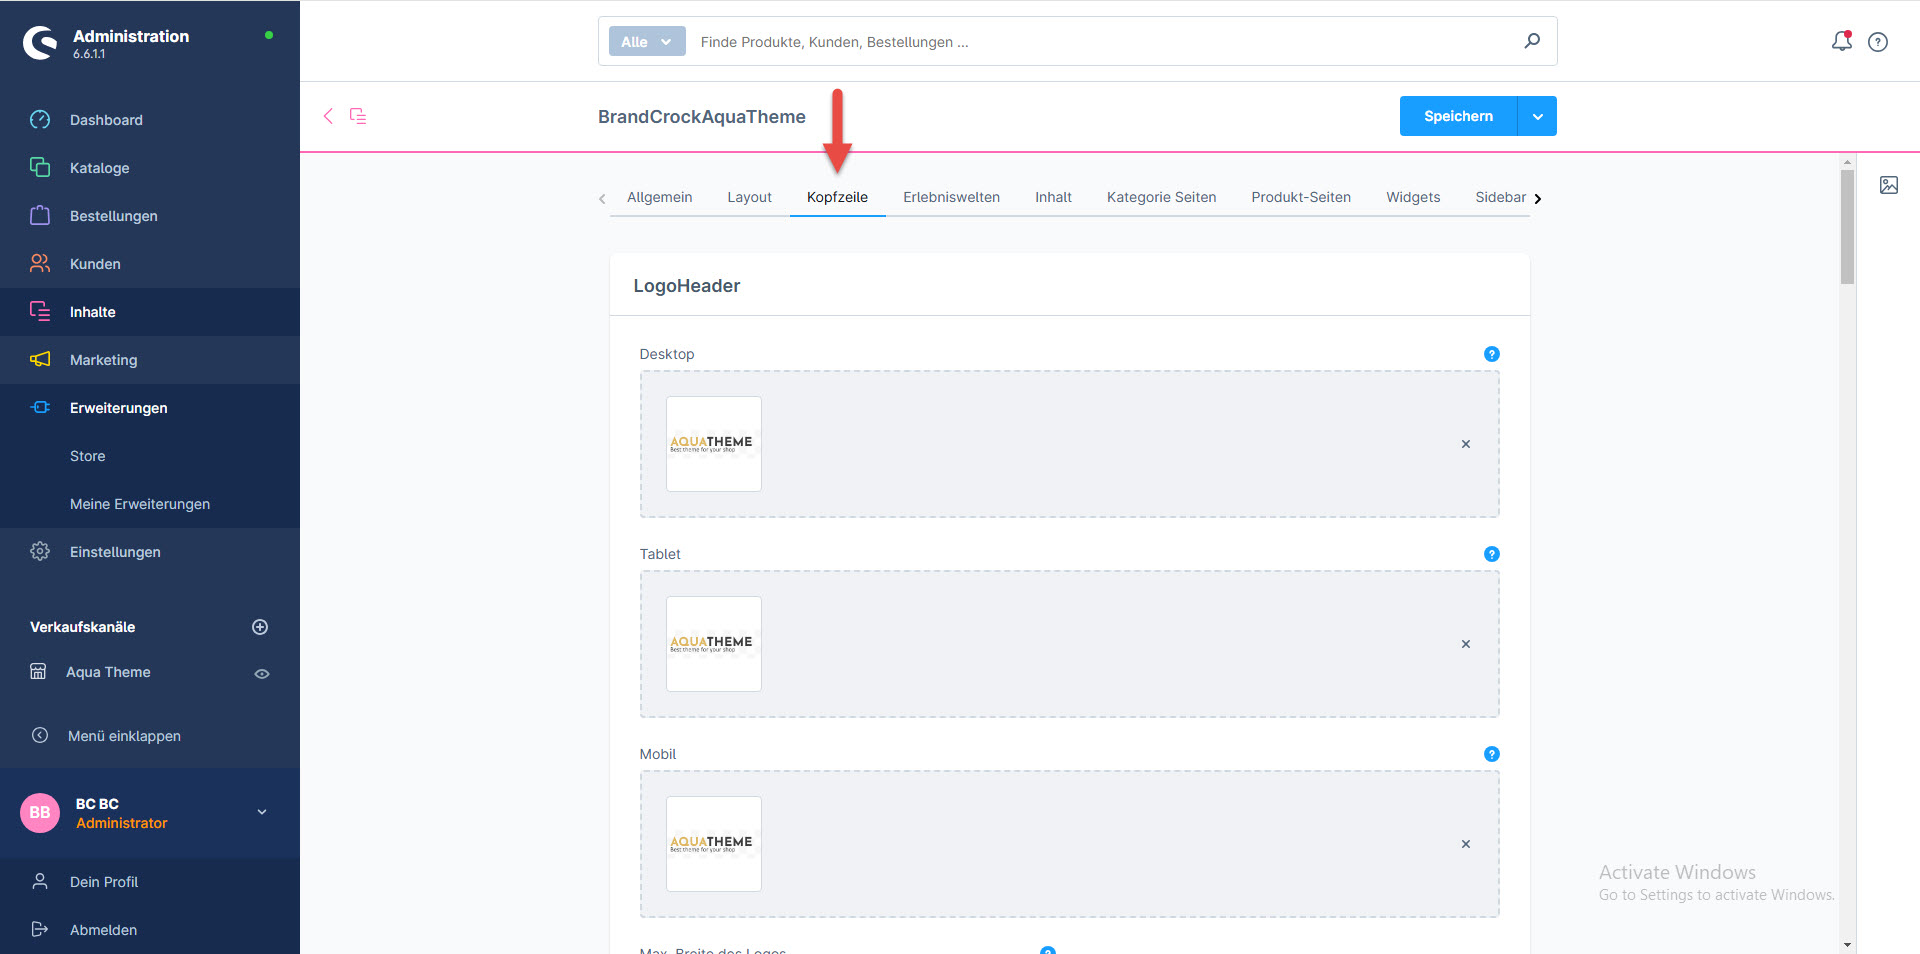Click the Speichern button
The width and height of the screenshot is (1920, 954).
coord(1458,117)
